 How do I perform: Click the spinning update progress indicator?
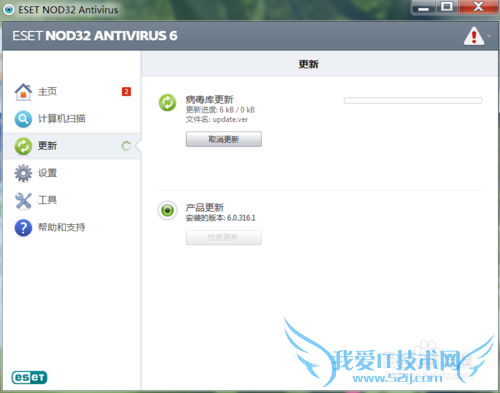pos(126,146)
